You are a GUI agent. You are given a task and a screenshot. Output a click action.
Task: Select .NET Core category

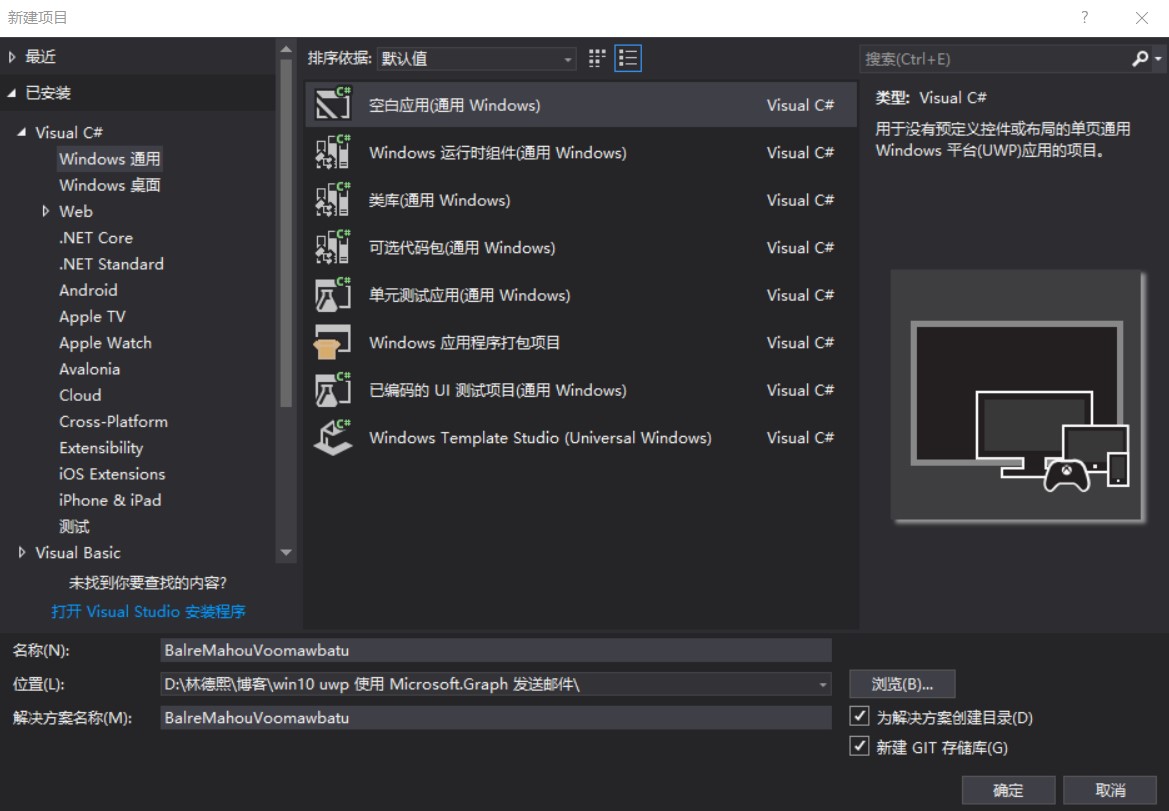tap(96, 238)
